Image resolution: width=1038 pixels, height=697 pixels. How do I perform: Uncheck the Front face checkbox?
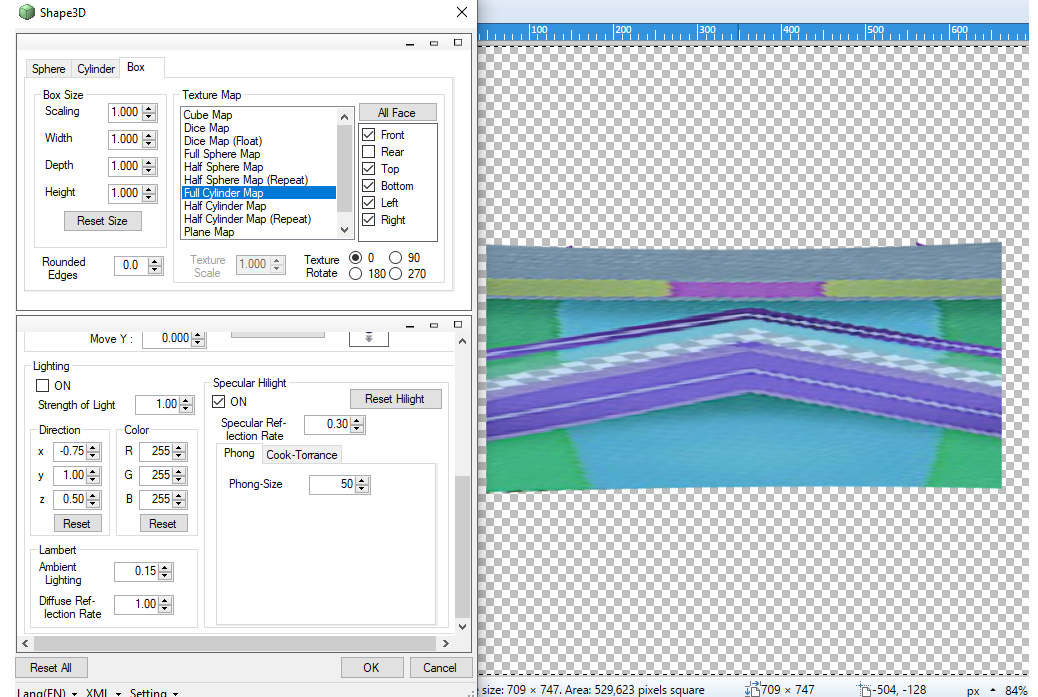369,134
